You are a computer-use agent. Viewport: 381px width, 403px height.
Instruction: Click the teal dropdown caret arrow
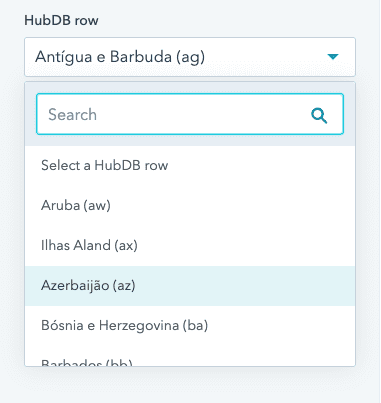pyautogui.click(x=333, y=57)
